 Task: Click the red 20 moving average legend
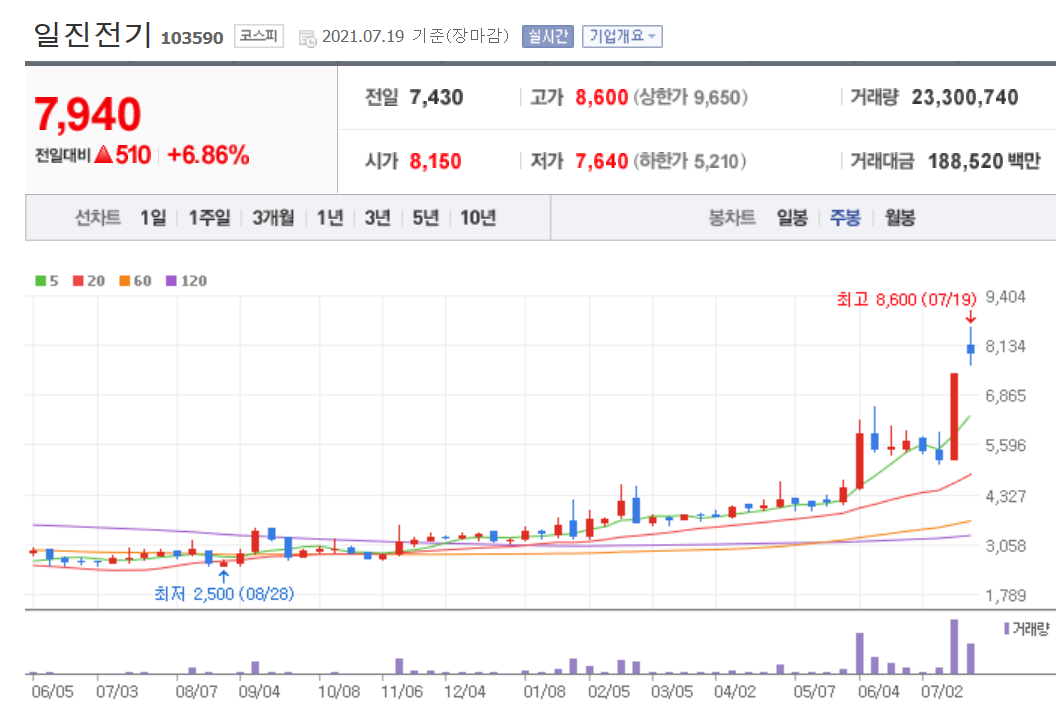pos(89,281)
